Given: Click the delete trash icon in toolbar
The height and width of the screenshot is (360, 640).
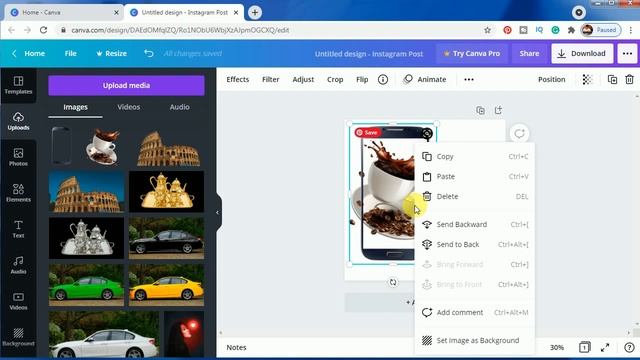Looking at the screenshot, I should pos(629,80).
